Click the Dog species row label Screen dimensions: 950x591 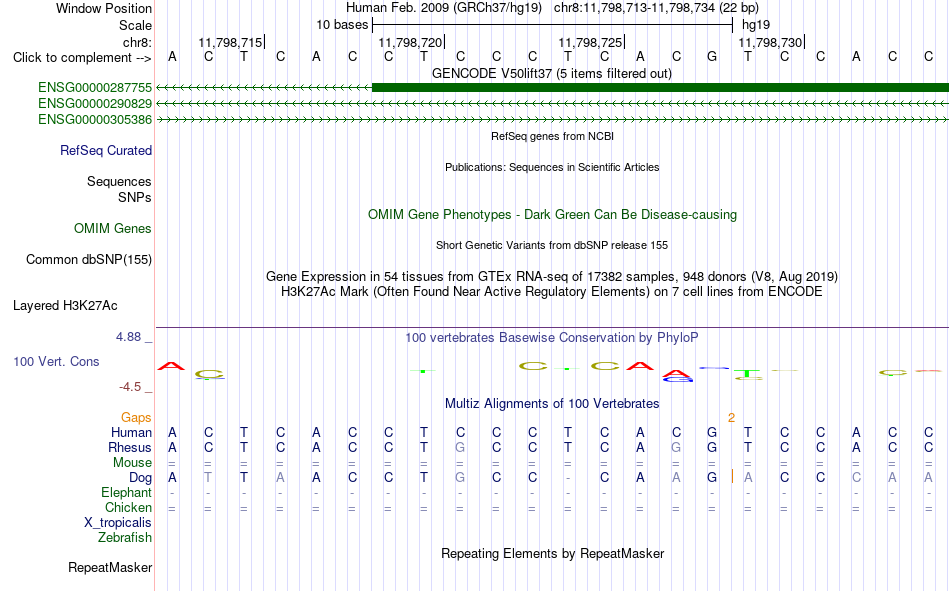coord(140,478)
